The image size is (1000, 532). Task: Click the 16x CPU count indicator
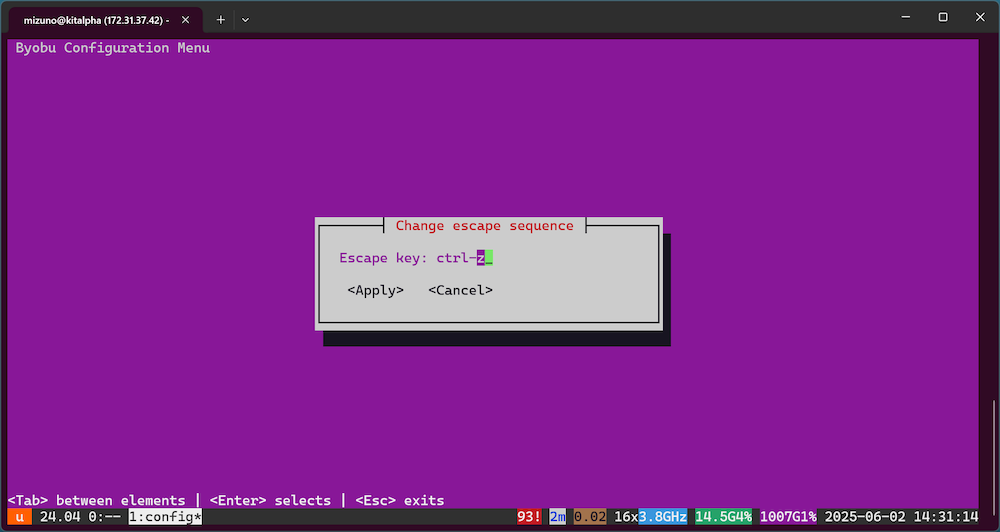626,517
